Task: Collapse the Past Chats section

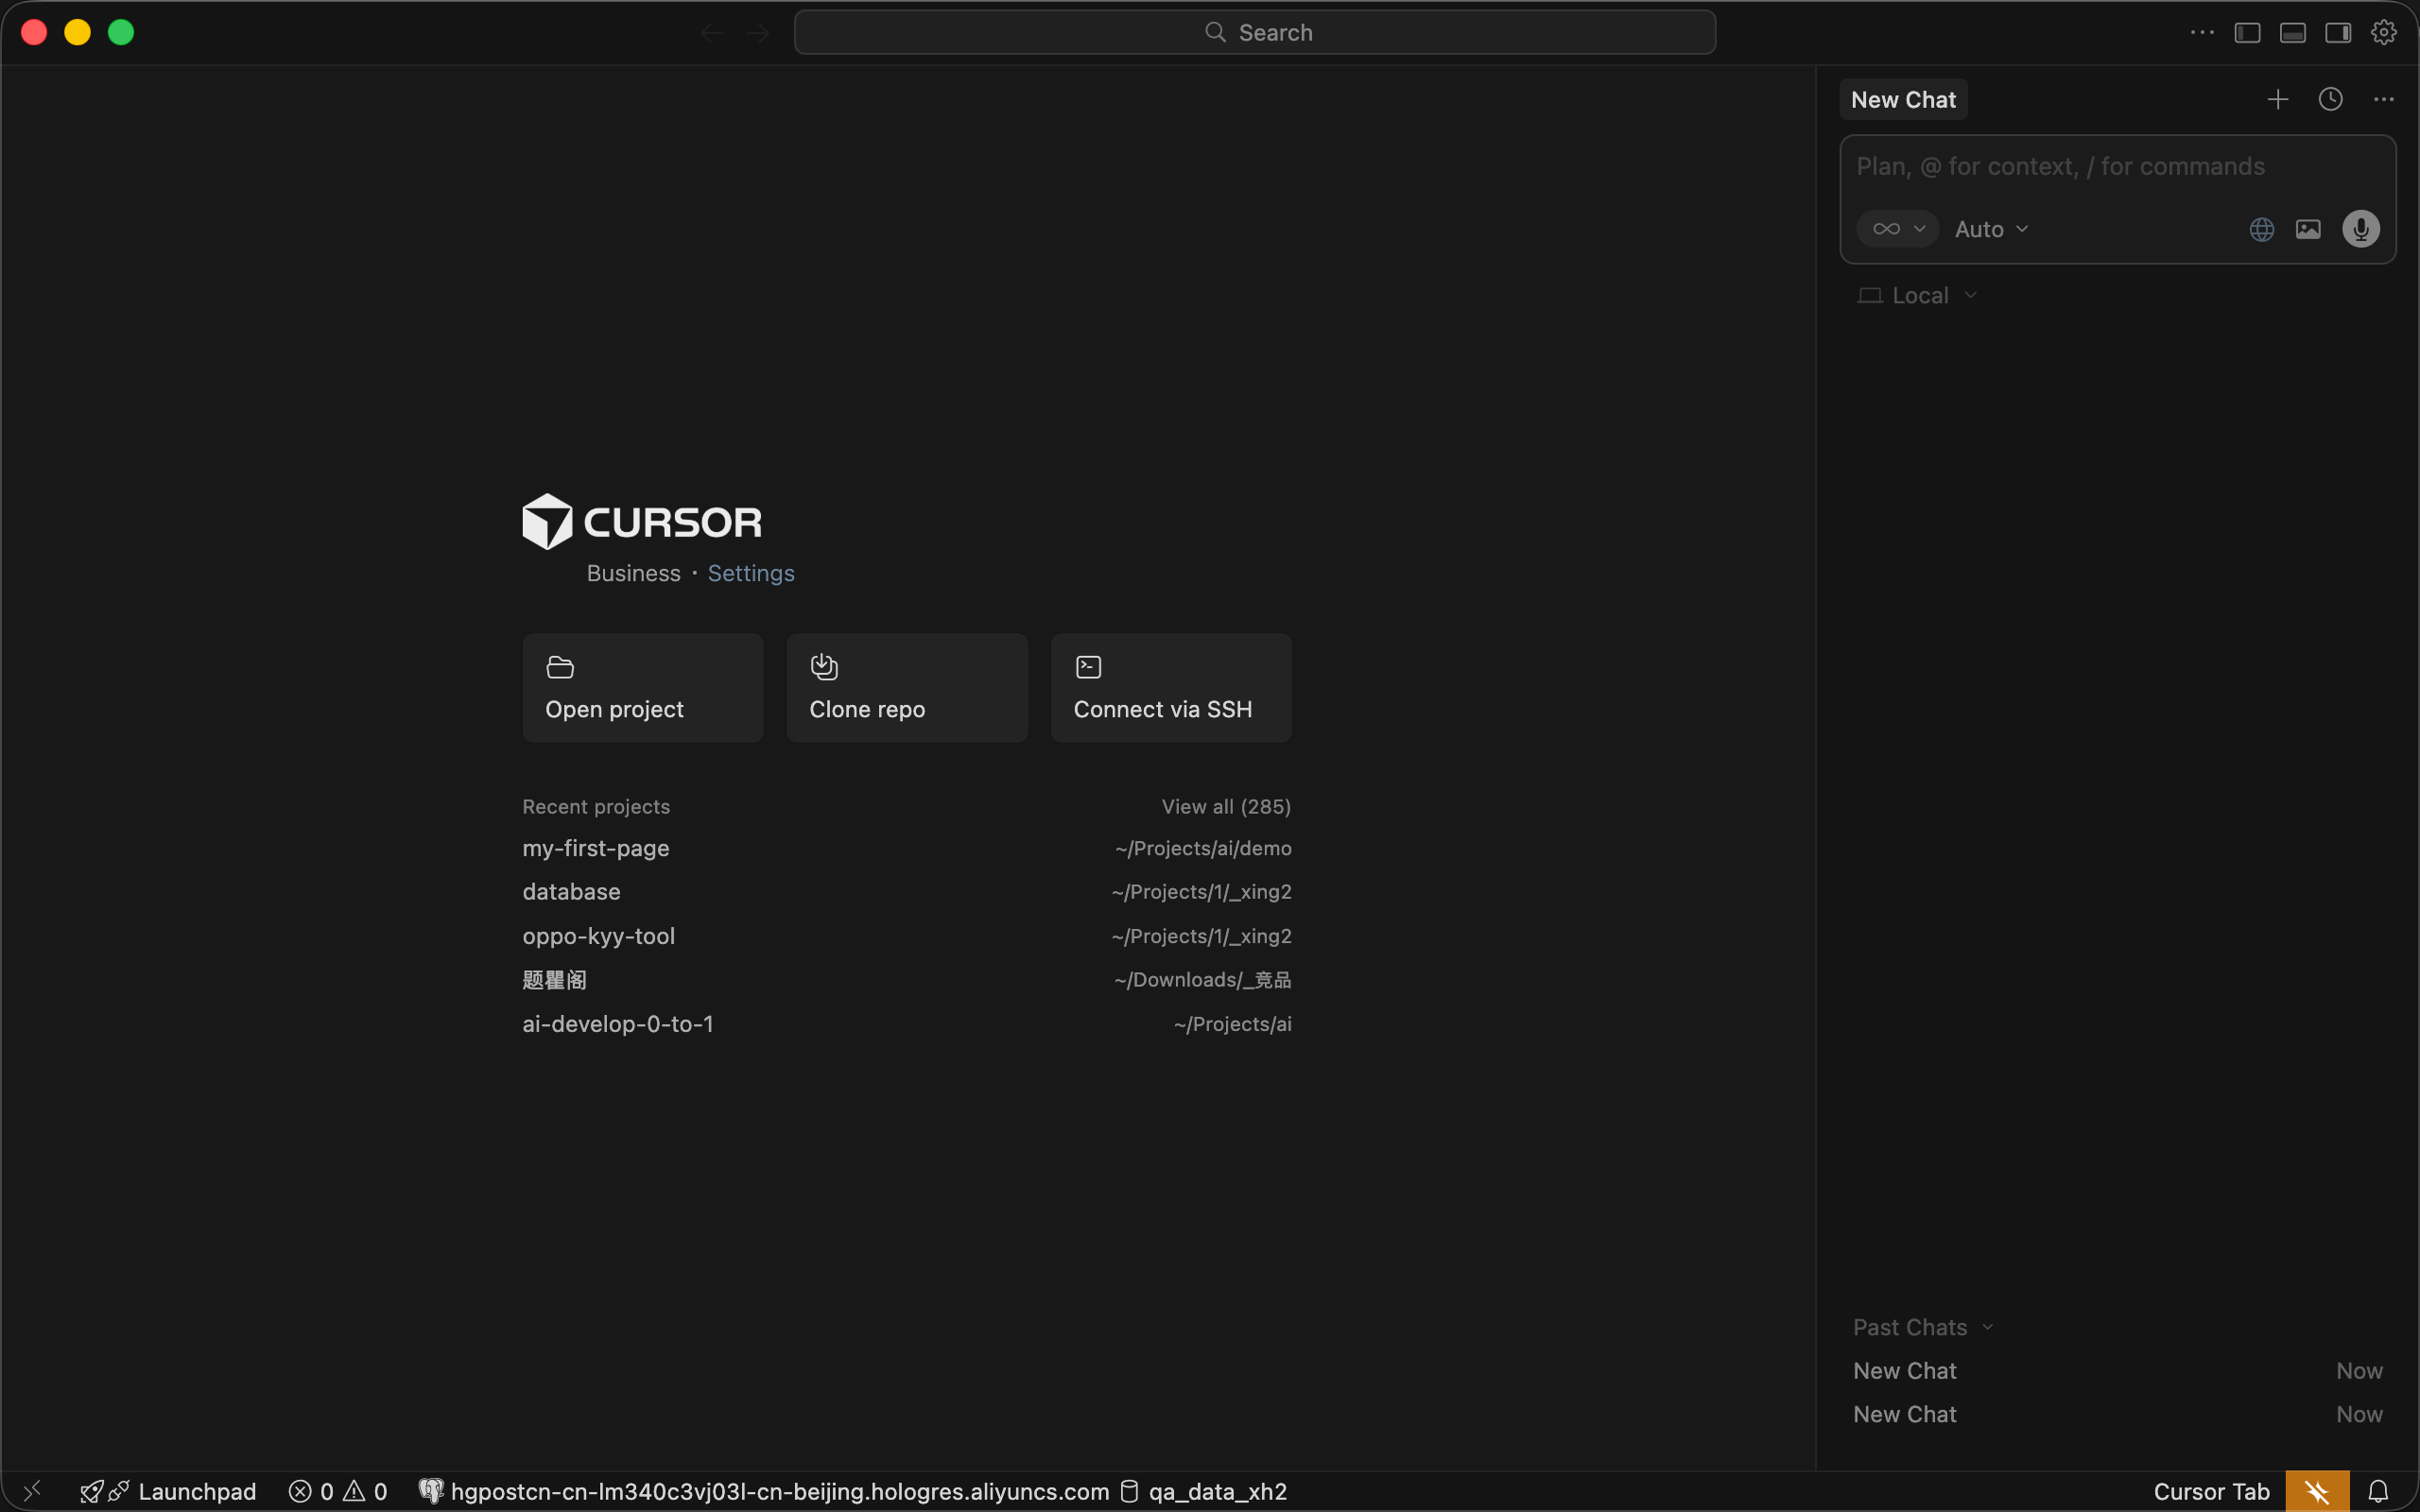Action: pos(1922,1326)
